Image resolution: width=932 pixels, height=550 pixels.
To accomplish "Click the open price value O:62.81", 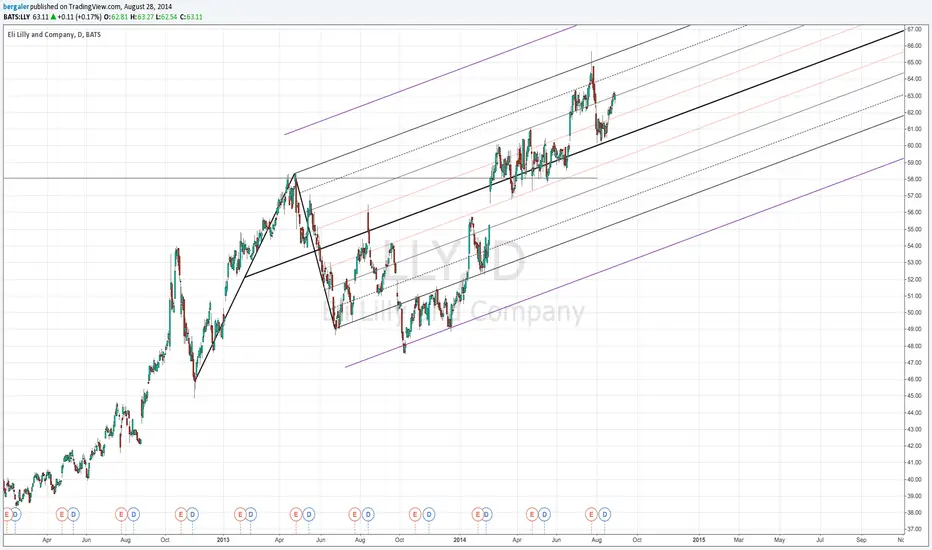I will click(x=116, y=17).
